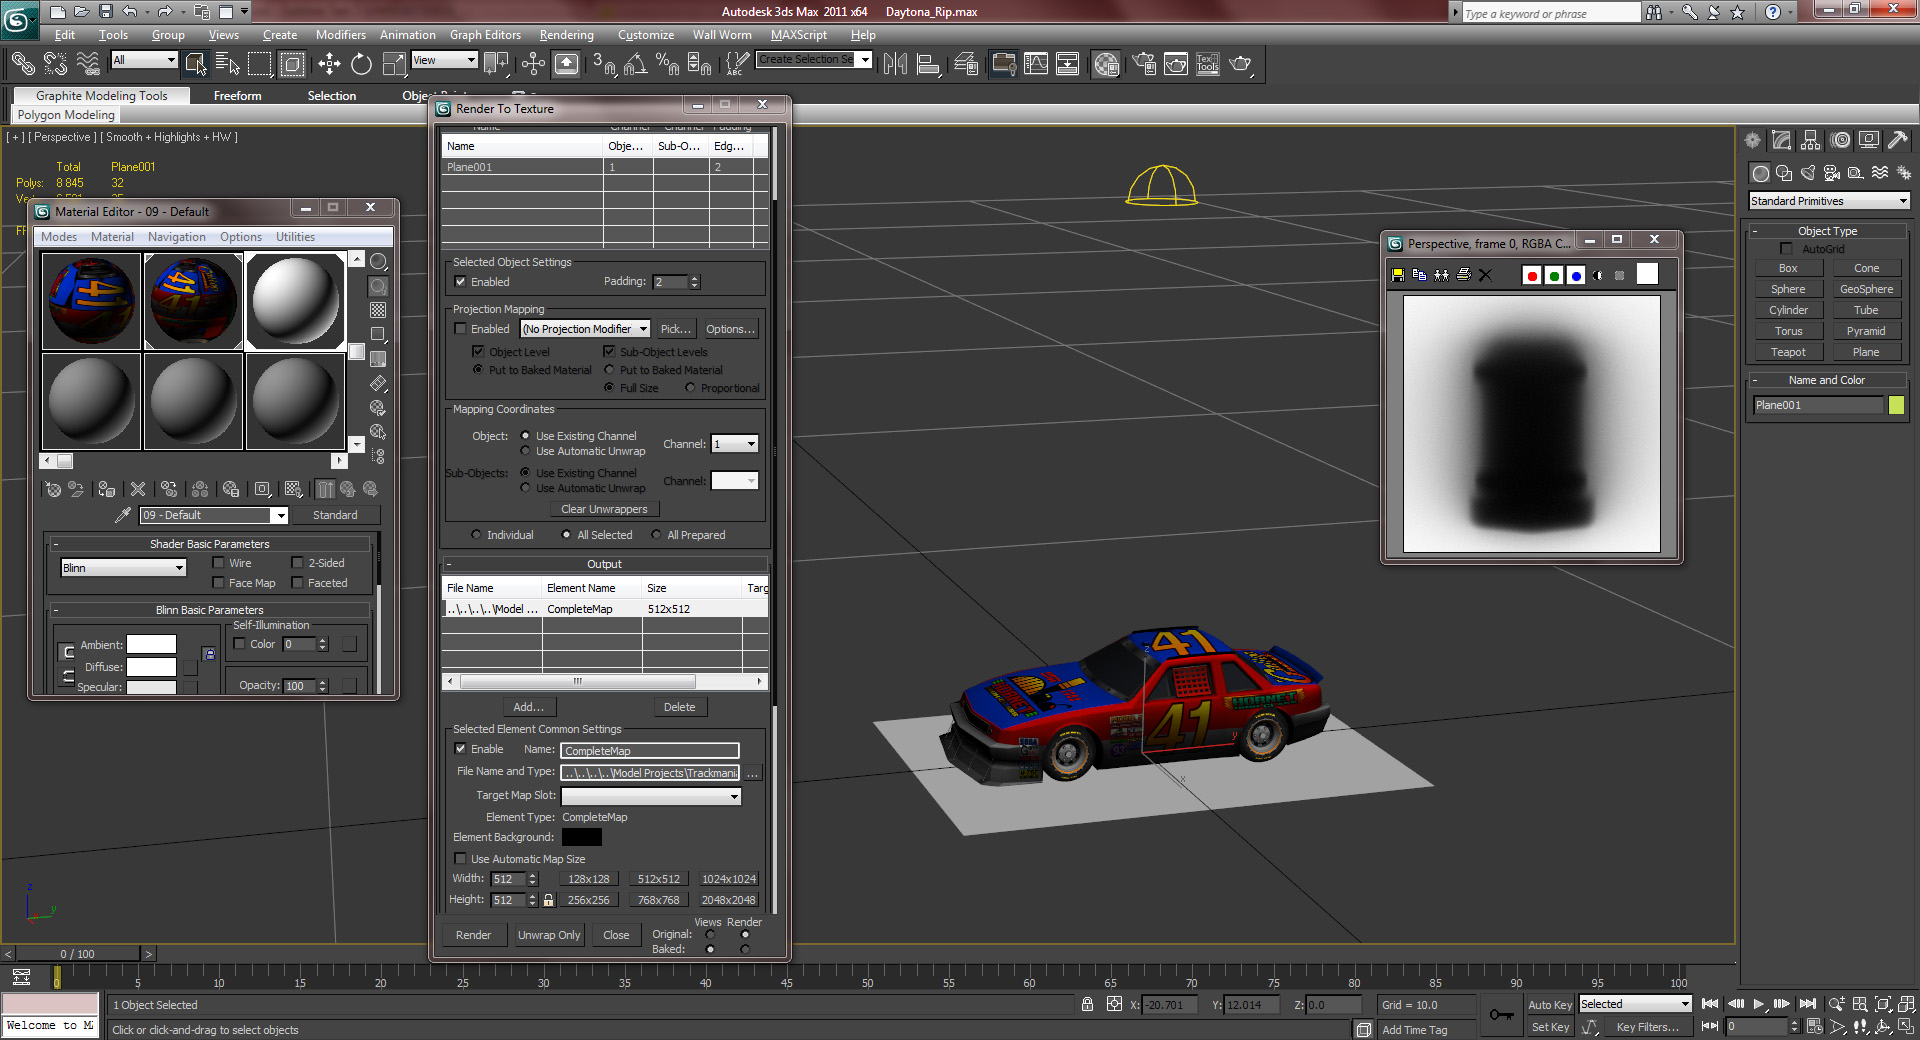The width and height of the screenshot is (1920, 1040).
Task: Toggle Angle Snap icon
Action: point(636,64)
